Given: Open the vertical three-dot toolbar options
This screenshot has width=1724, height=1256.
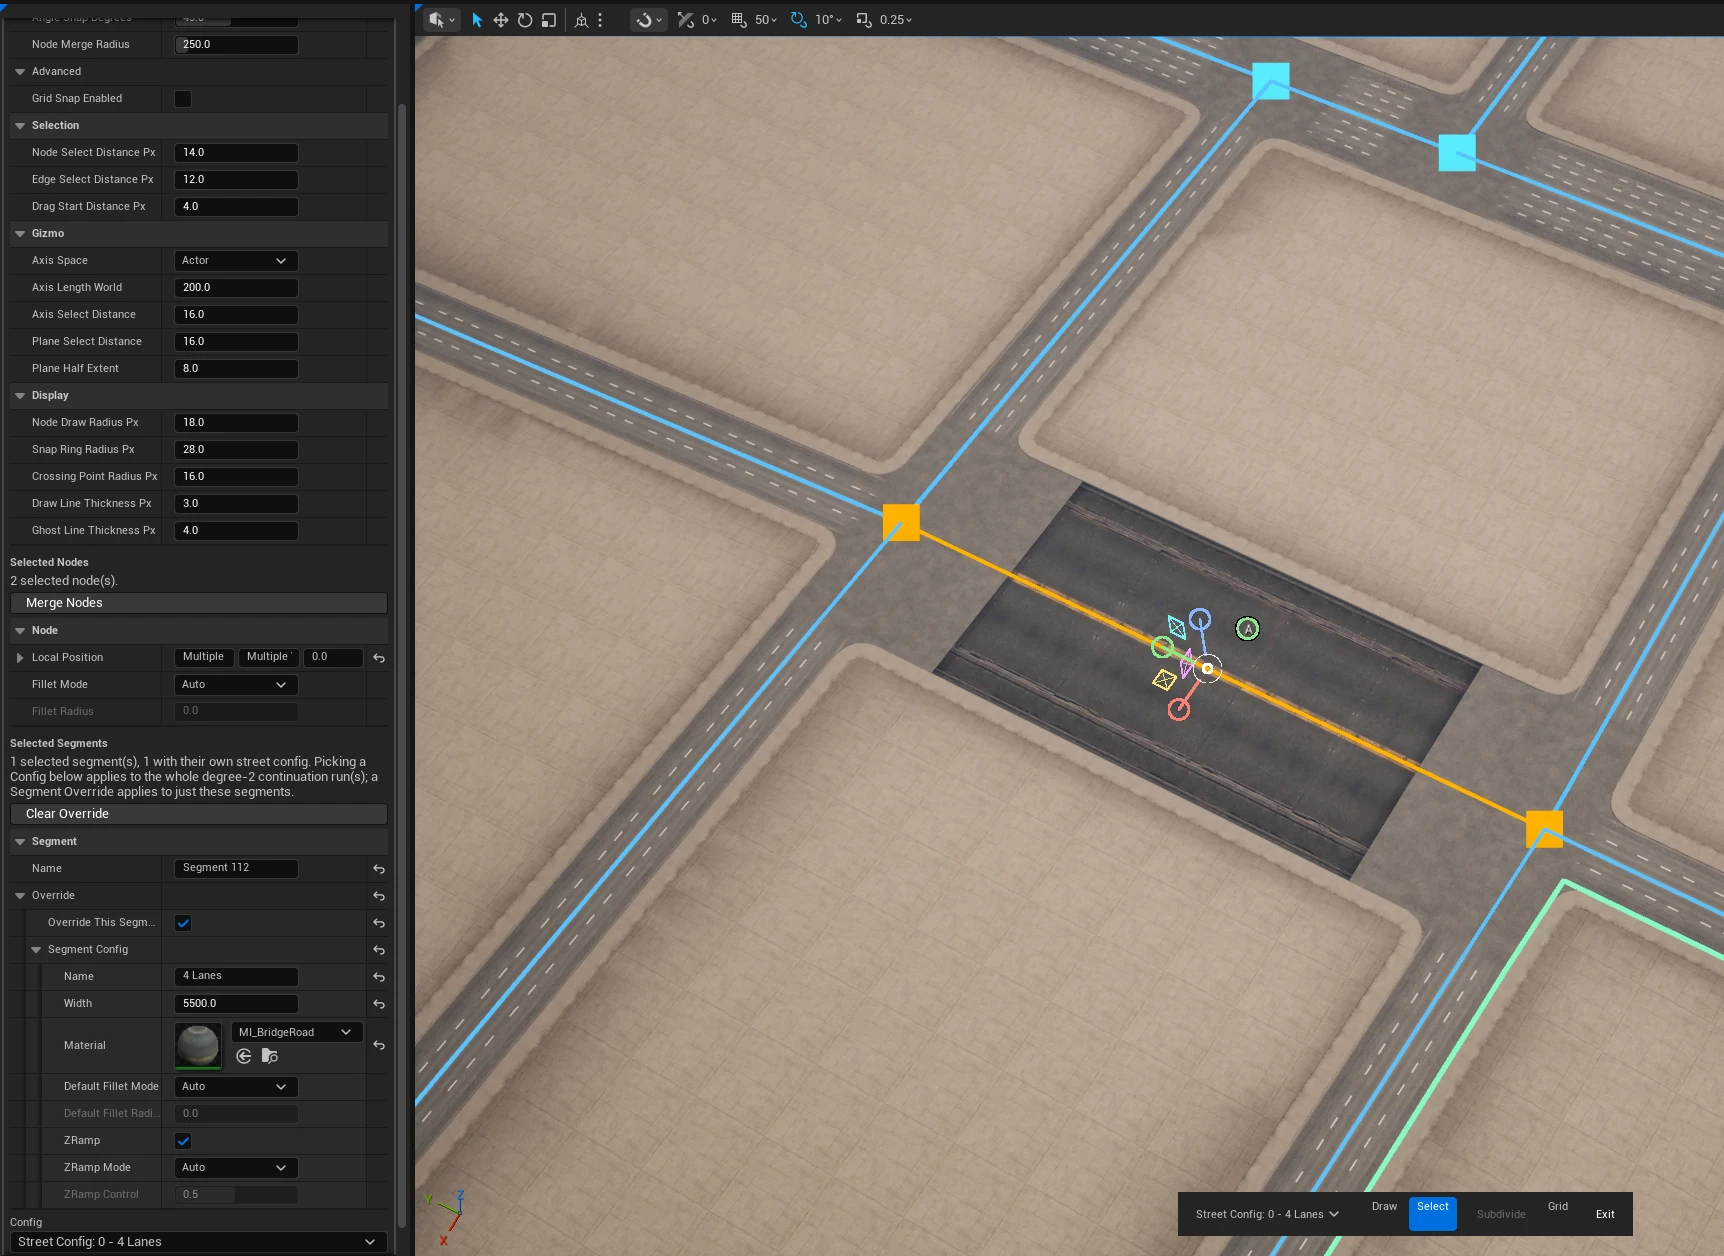Looking at the screenshot, I should click(600, 20).
